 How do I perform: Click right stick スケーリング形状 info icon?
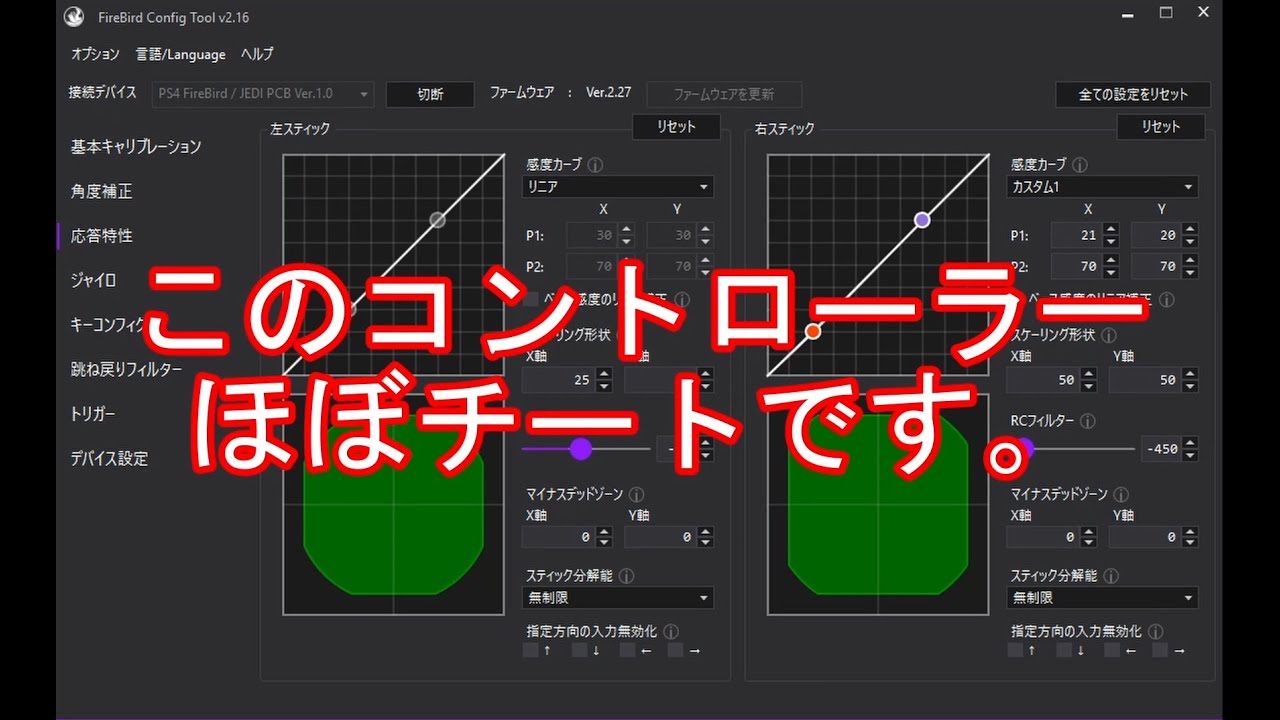click(1108, 335)
